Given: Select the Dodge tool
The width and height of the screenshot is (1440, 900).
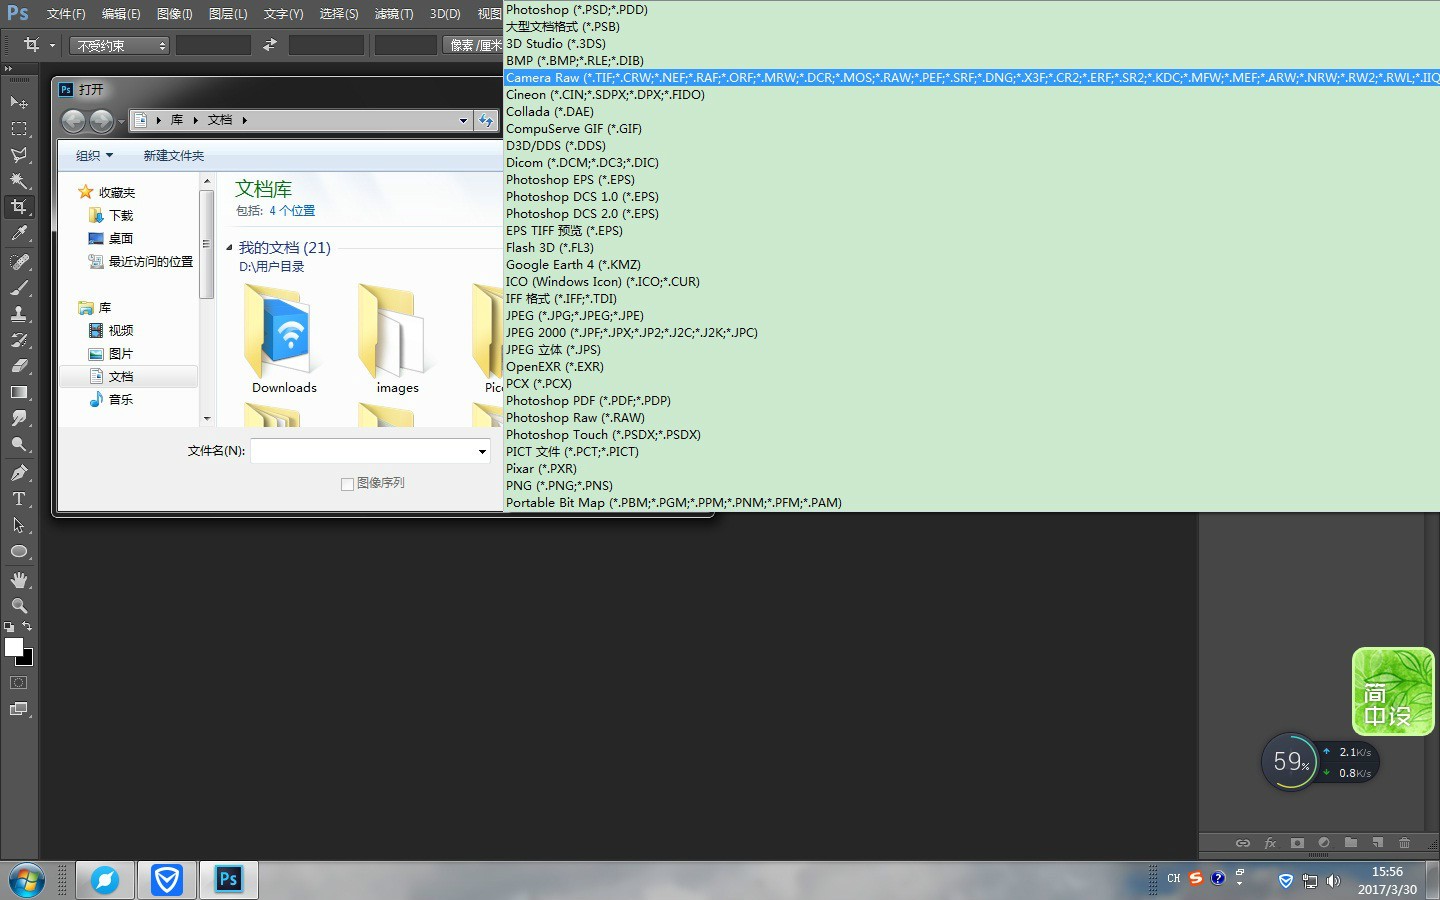Looking at the screenshot, I should [19, 444].
